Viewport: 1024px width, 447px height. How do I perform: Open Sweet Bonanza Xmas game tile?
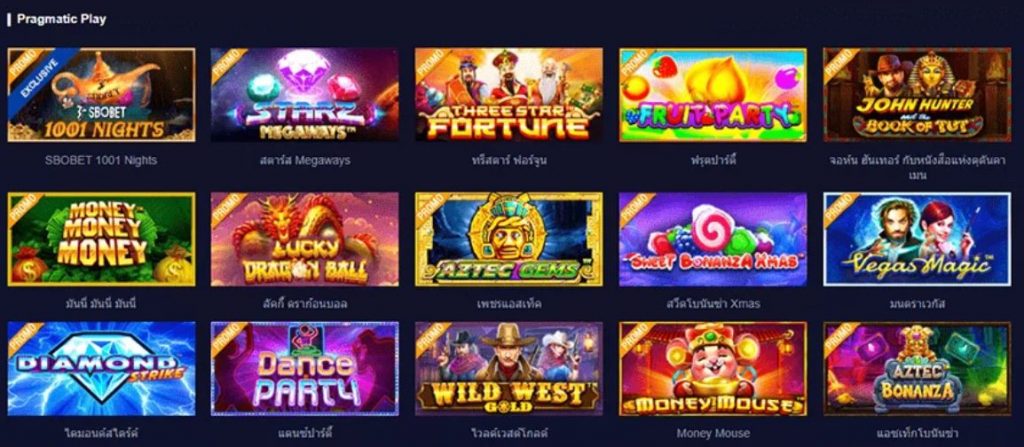pos(712,239)
